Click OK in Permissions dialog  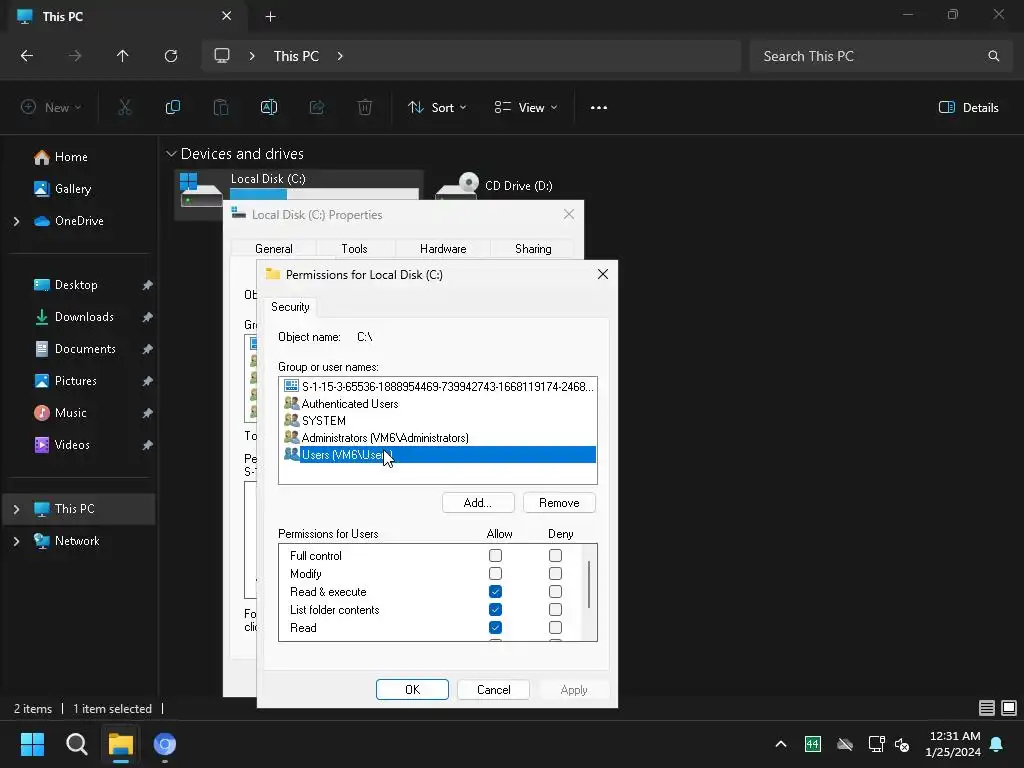pyautogui.click(x=412, y=690)
